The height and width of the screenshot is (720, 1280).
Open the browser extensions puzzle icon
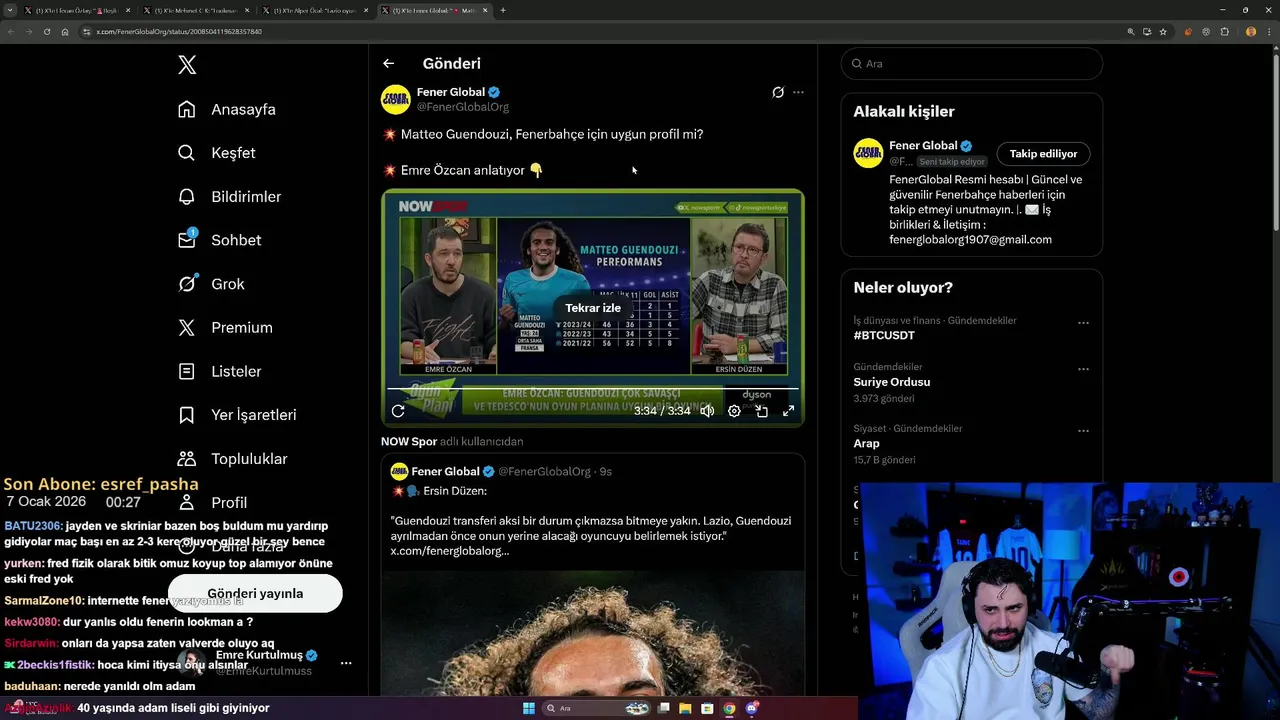1224,32
